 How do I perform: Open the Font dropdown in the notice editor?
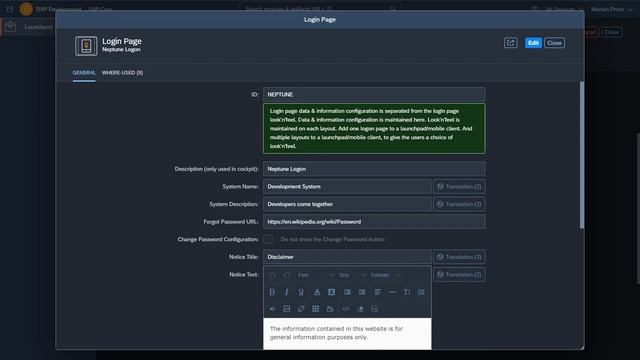click(315, 275)
